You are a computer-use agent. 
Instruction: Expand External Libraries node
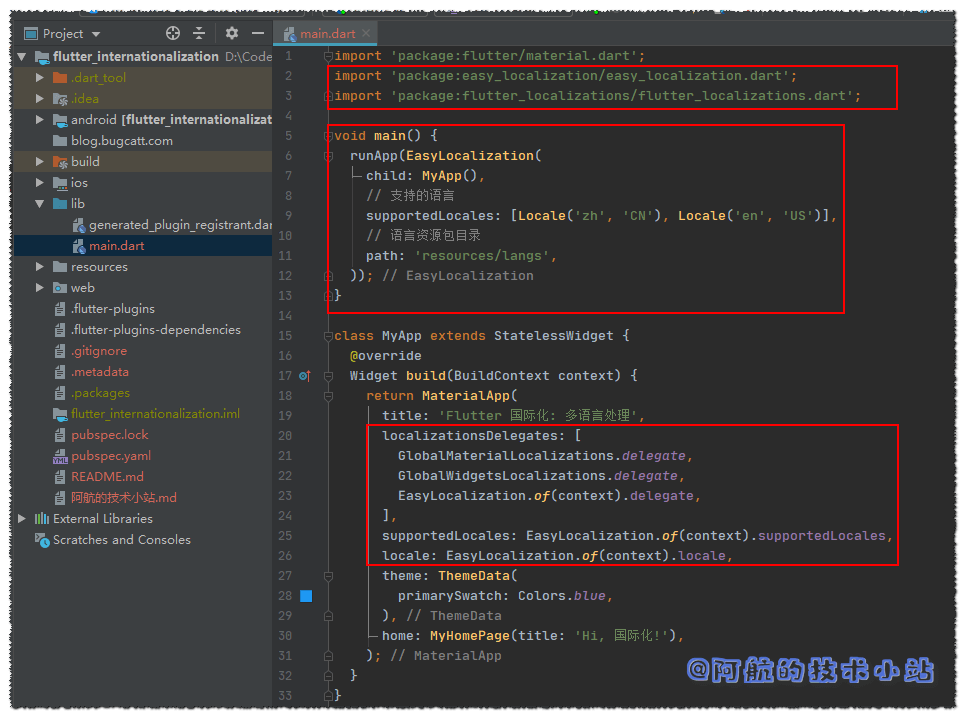pos(22,519)
